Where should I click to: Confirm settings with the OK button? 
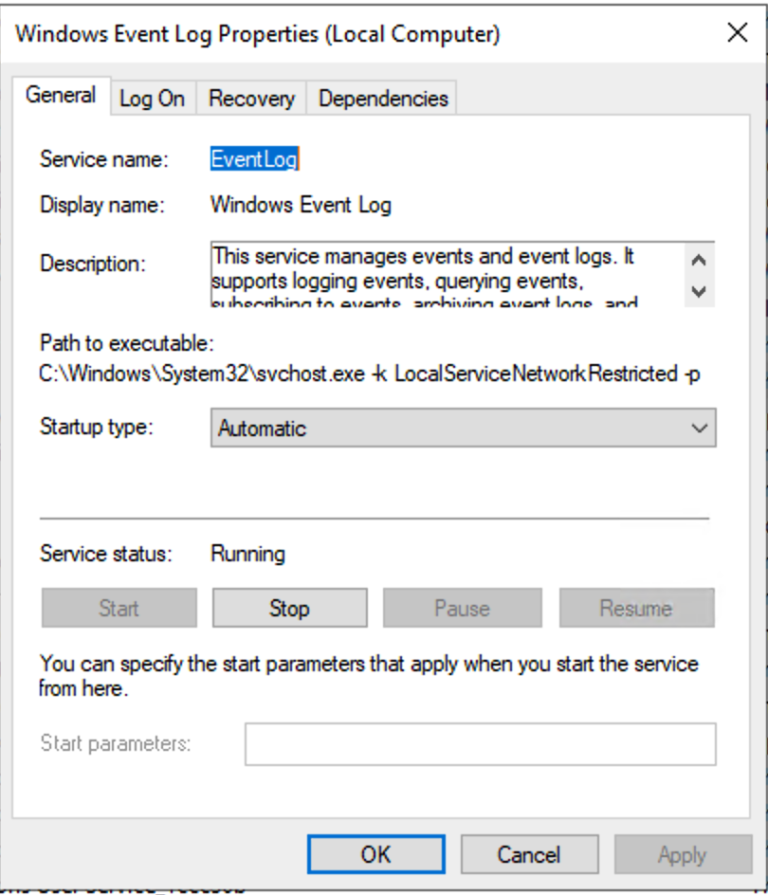click(x=375, y=853)
